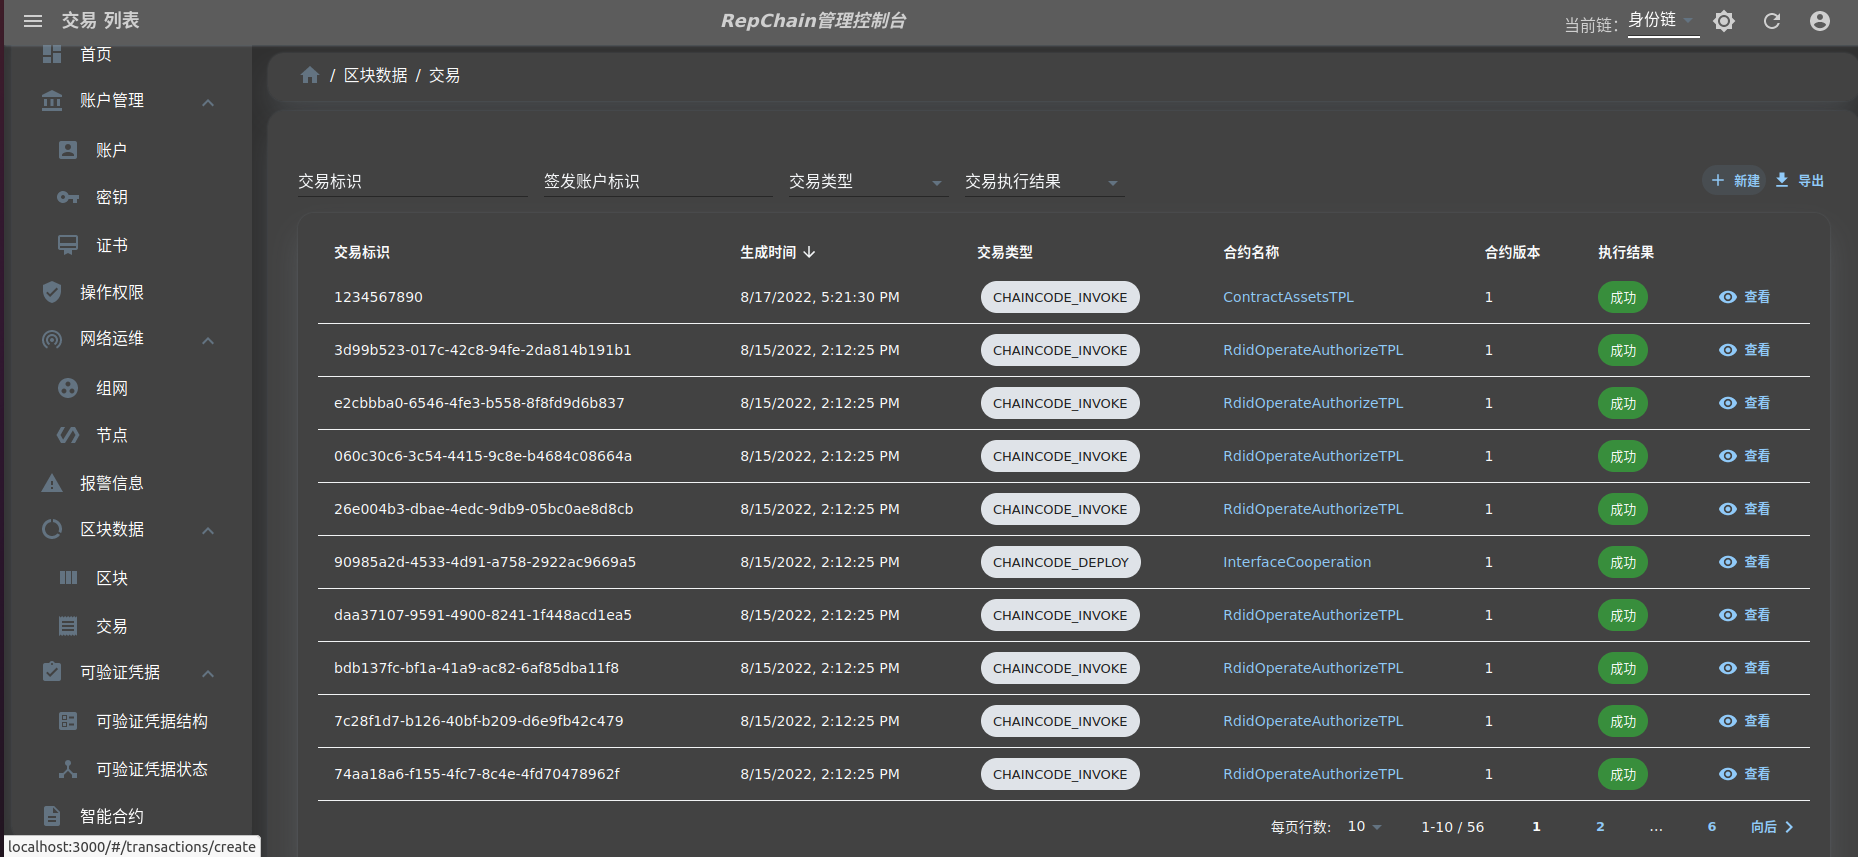Open the rows per page 10 dropdown
Image resolution: width=1858 pixels, height=857 pixels.
(x=1364, y=826)
